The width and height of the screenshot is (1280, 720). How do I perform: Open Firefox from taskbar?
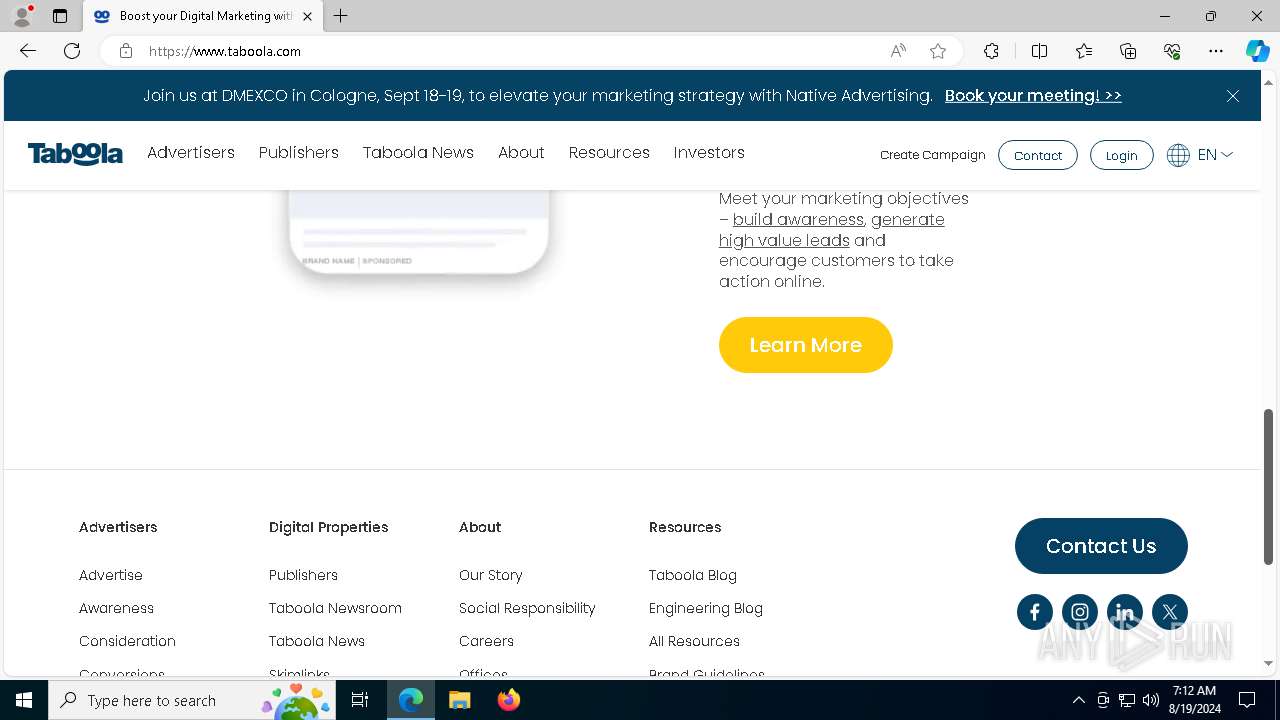pos(508,700)
